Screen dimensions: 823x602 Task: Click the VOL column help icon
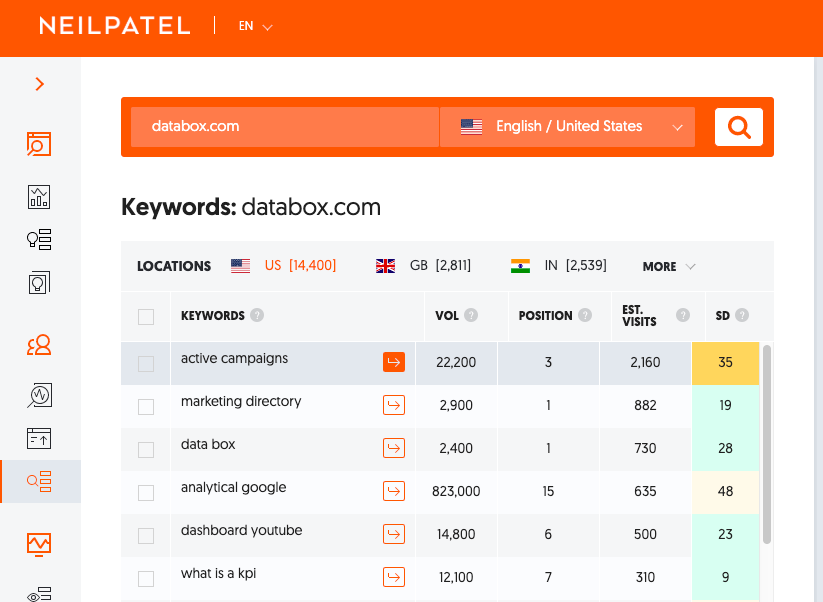pos(471,315)
